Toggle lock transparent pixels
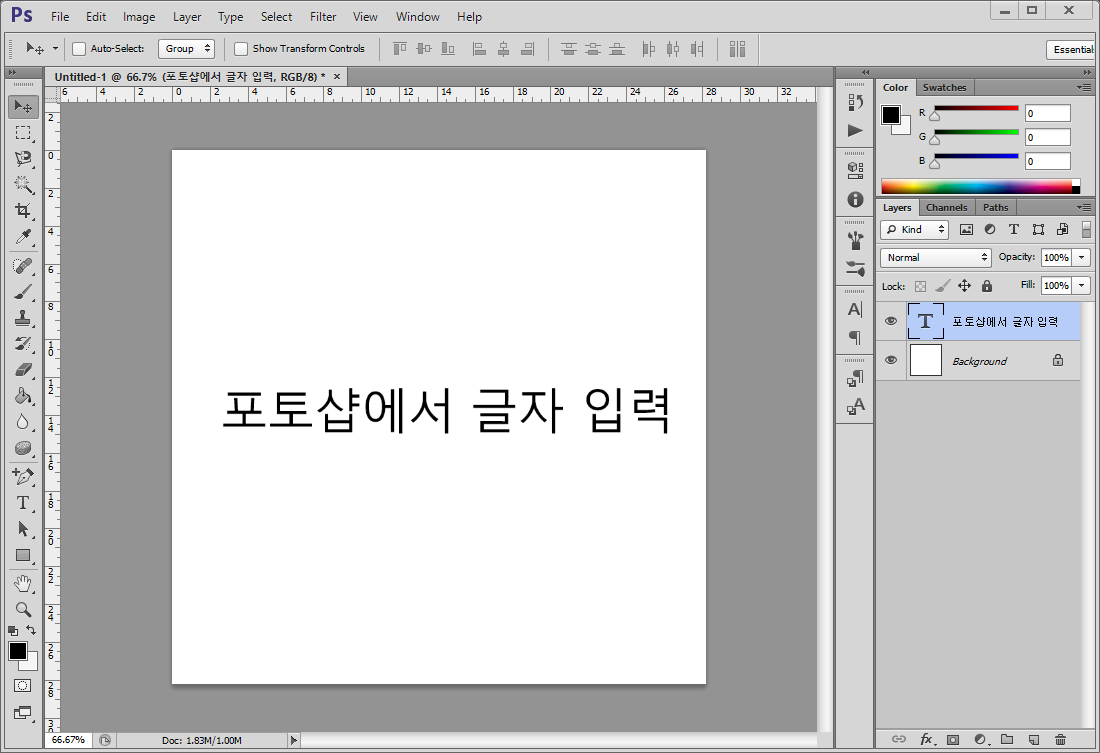The image size is (1100, 753). pyautogui.click(x=920, y=286)
